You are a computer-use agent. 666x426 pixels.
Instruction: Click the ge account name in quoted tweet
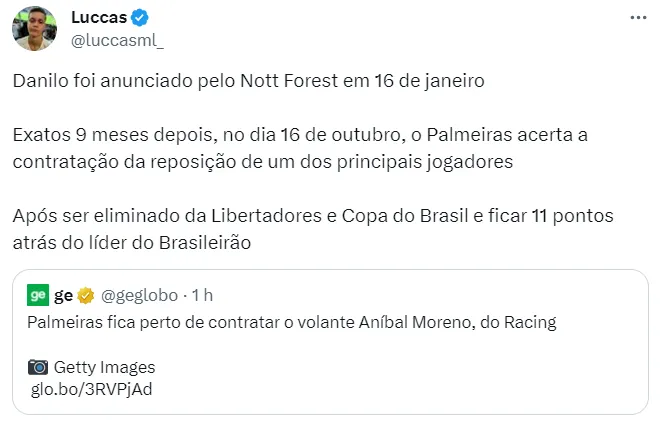(x=63, y=296)
